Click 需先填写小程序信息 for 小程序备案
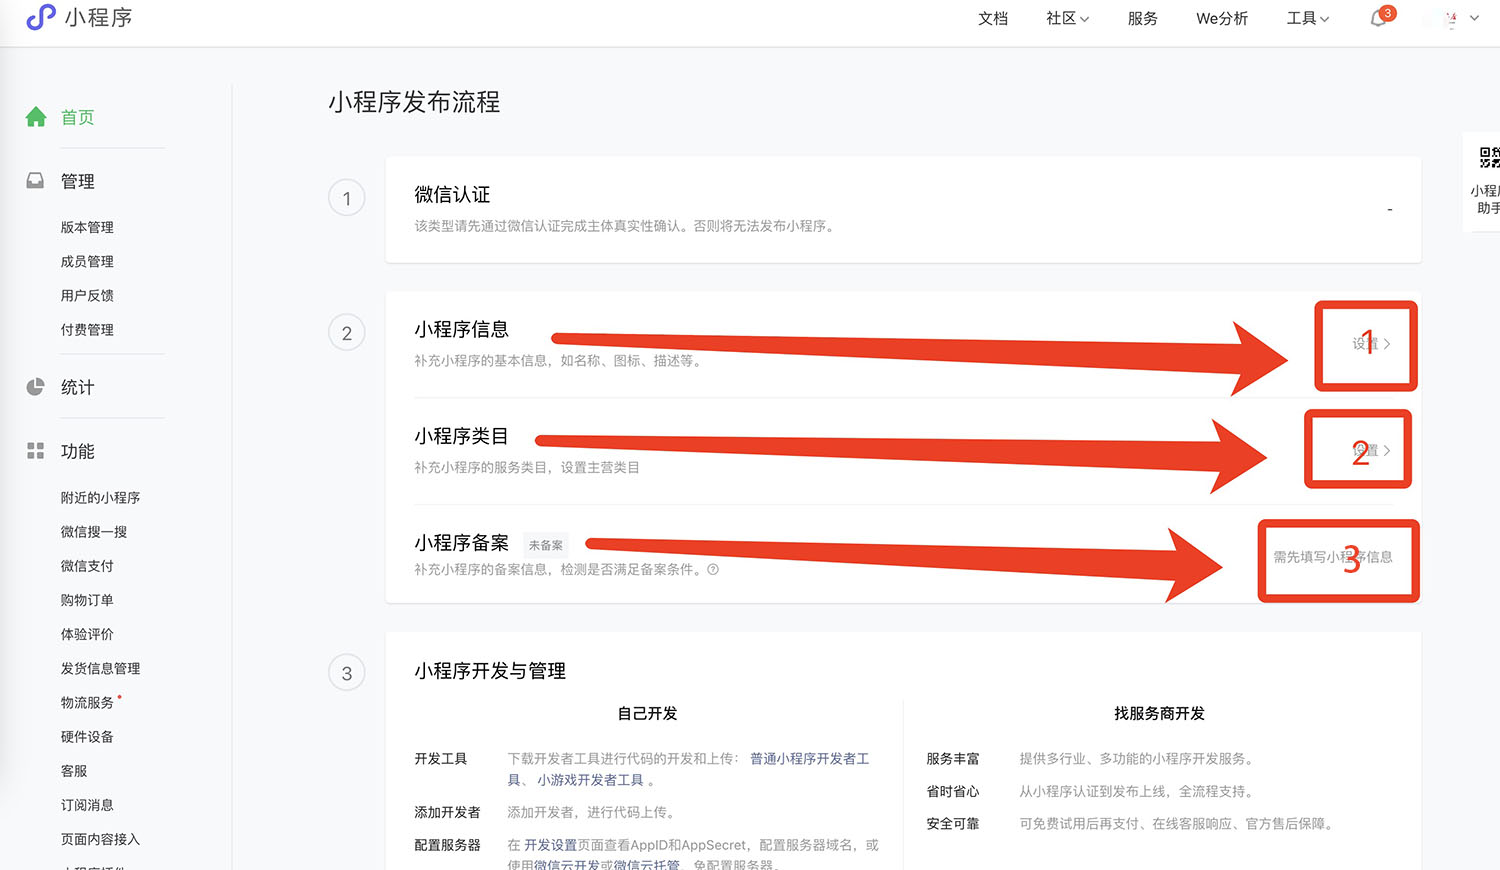This screenshot has width=1500, height=870. pyautogui.click(x=1333, y=557)
